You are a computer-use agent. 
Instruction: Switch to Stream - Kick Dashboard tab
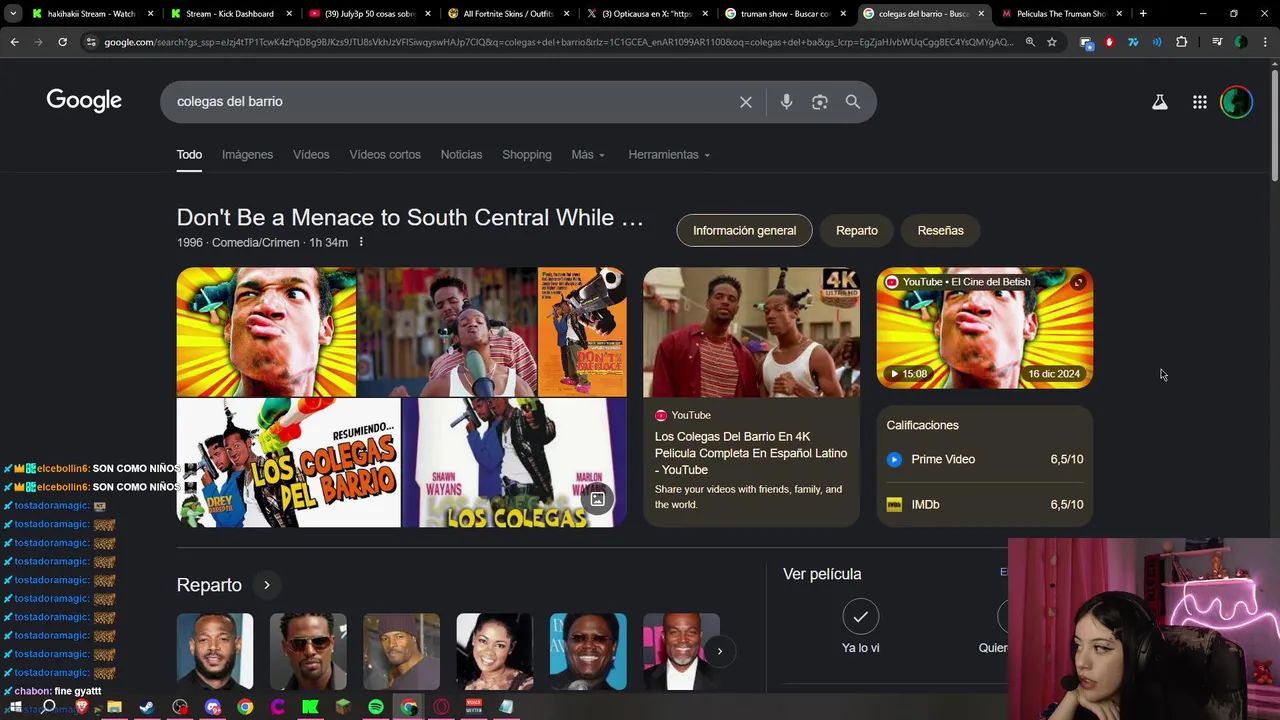pyautogui.click(x=229, y=14)
